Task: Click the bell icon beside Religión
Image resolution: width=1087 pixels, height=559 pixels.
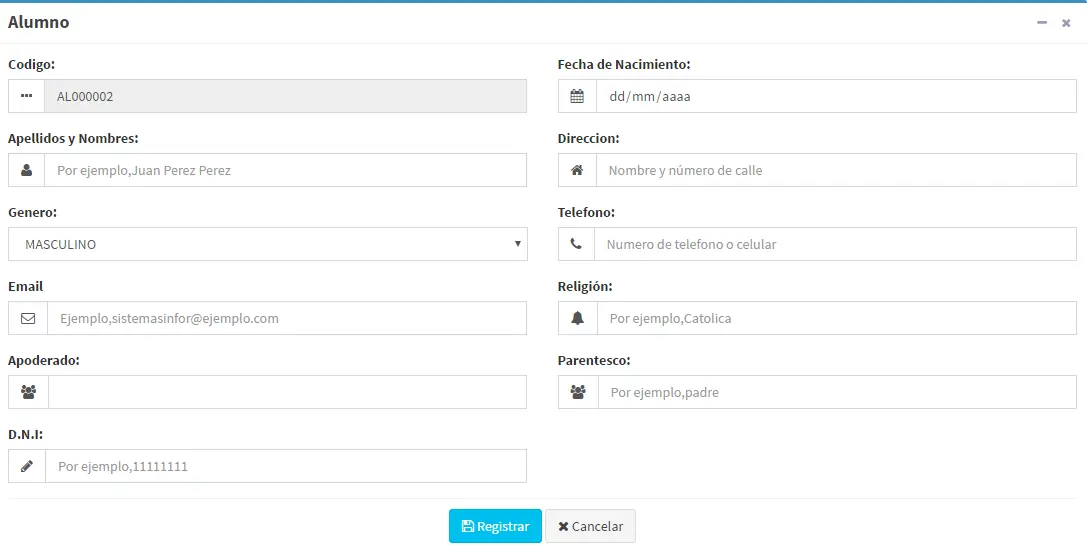Action: point(577,318)
